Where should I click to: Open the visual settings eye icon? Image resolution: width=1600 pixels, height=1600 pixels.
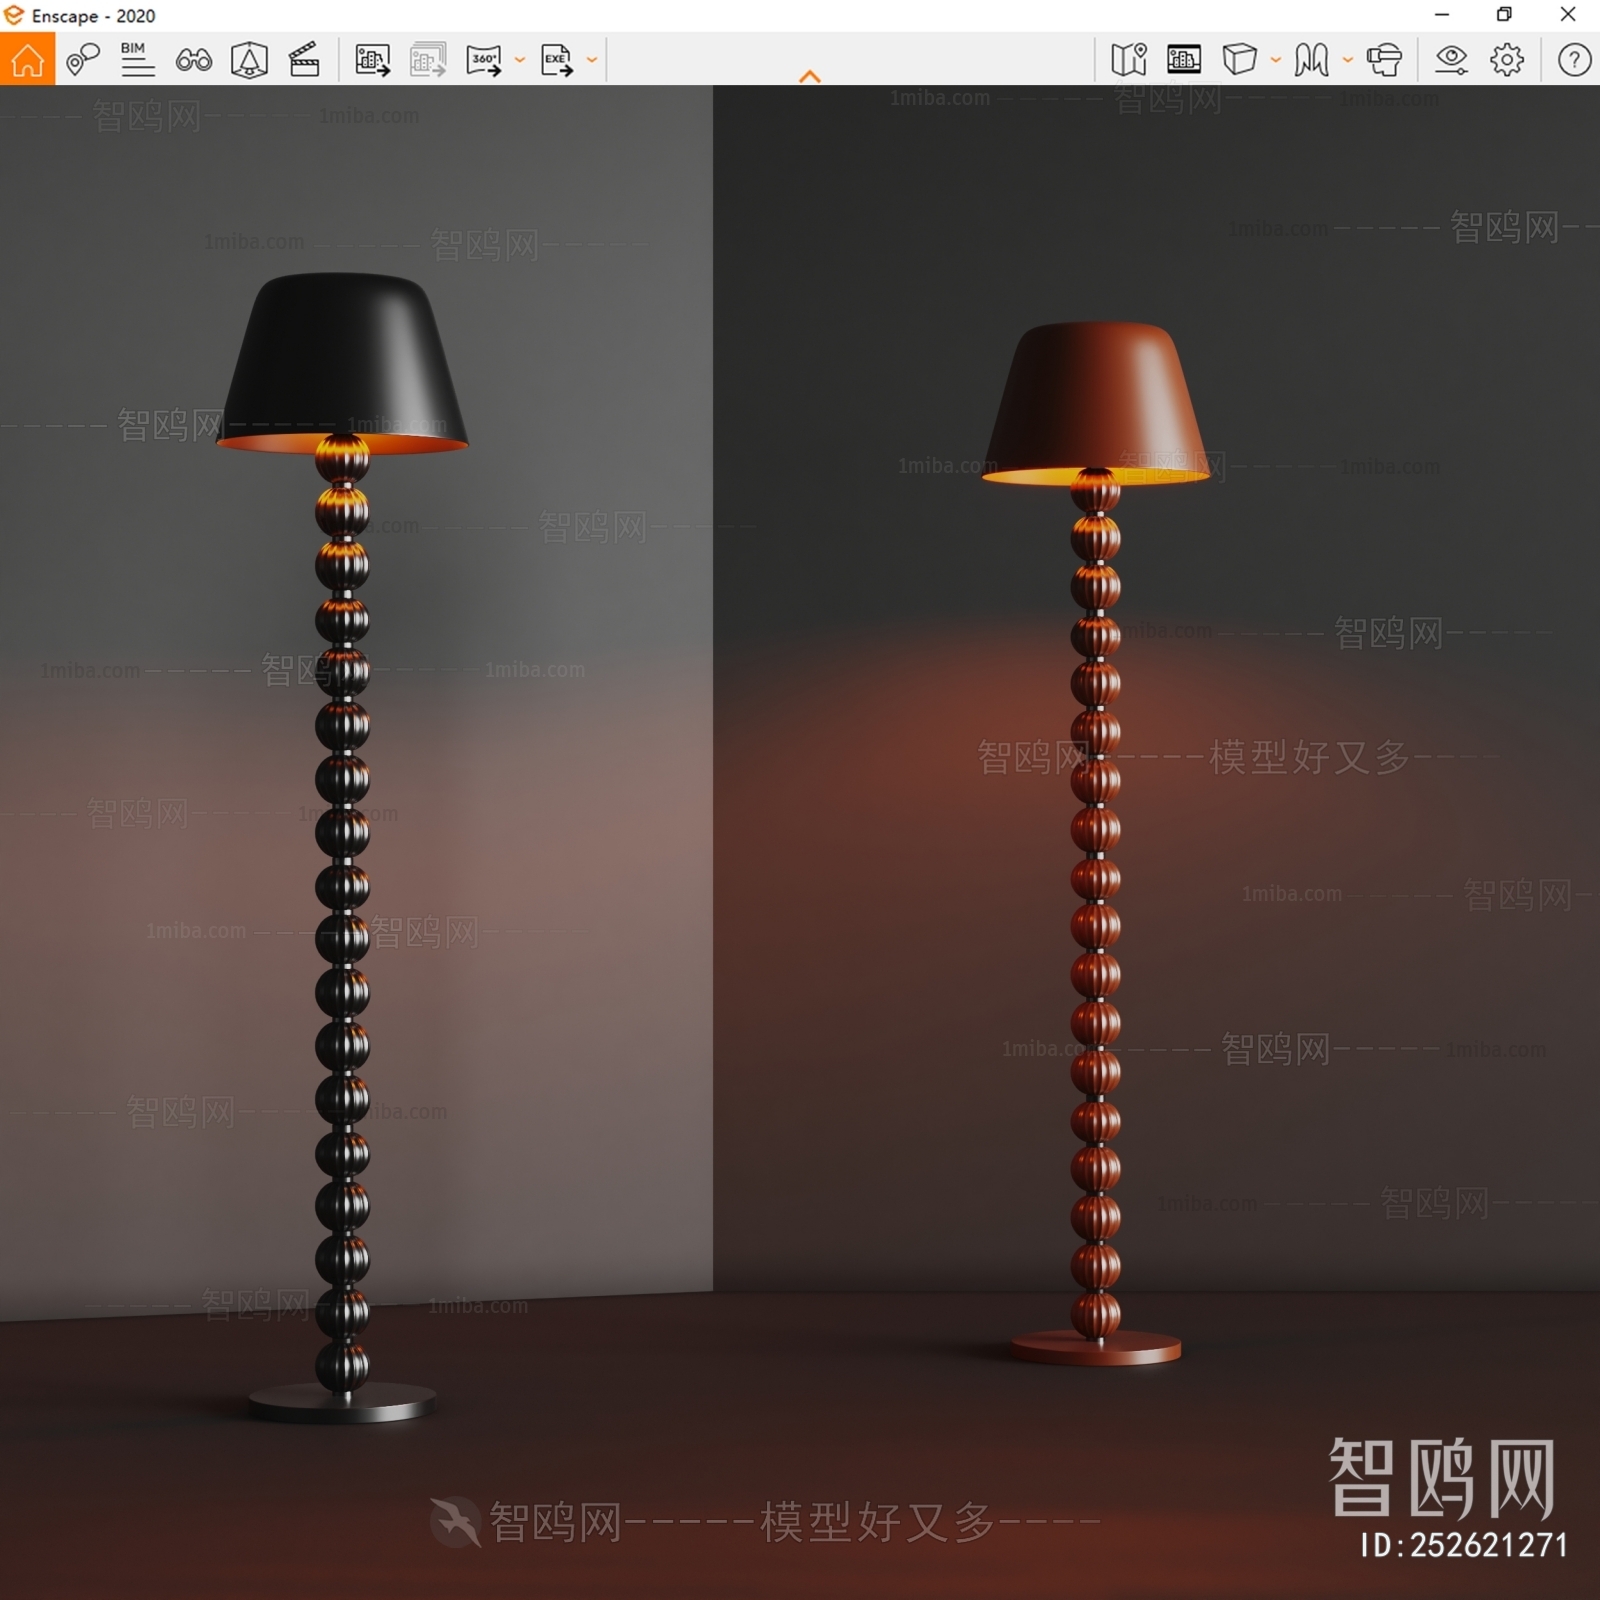click(x=1451, y=60)
